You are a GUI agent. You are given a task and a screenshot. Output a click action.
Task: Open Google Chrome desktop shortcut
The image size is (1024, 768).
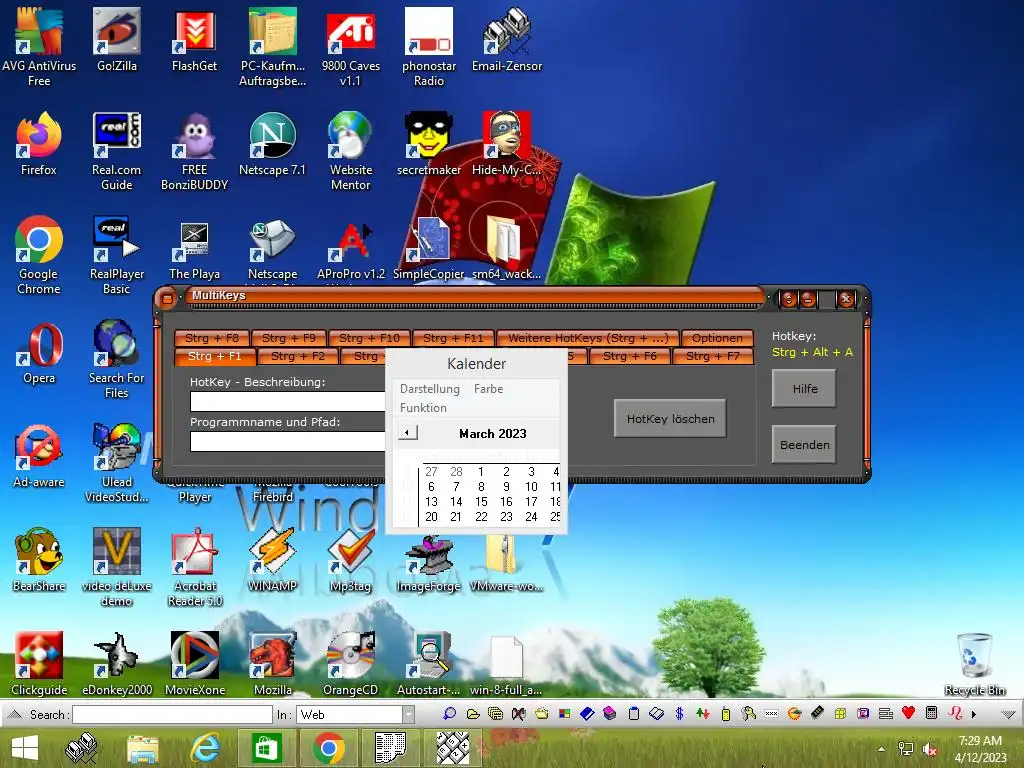pos(39,255)
